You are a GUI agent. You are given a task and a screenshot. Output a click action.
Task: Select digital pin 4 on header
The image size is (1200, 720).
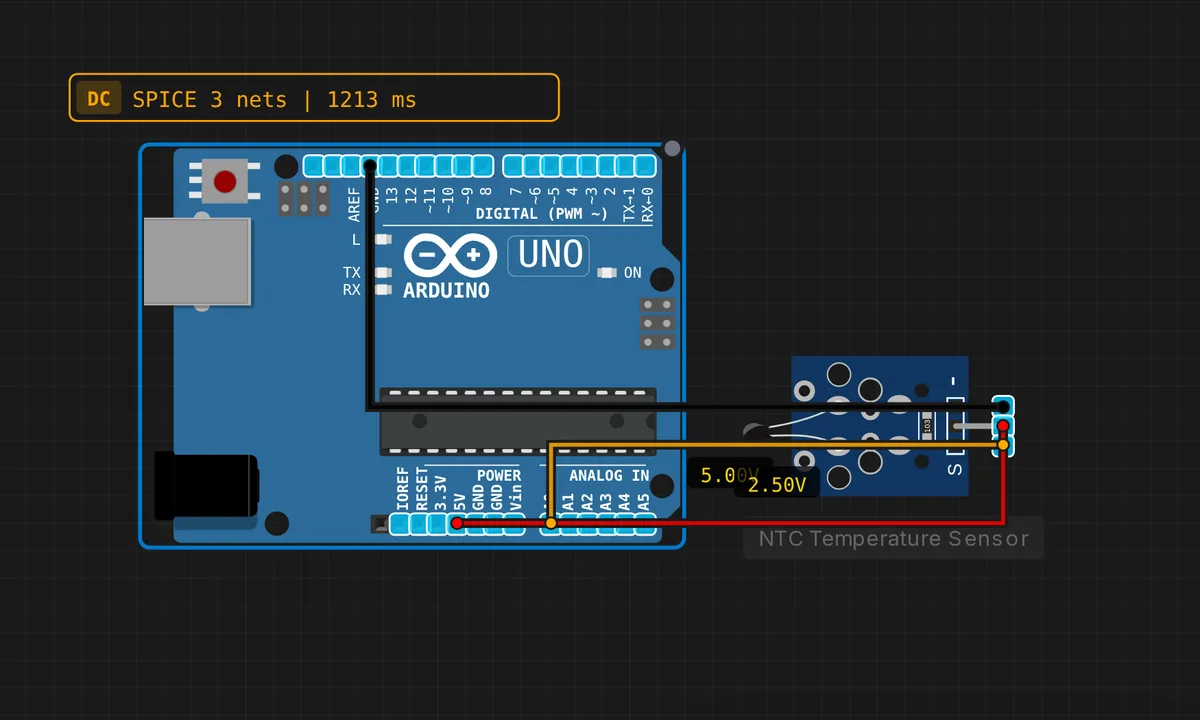pyautogui.click(x=570, y=166)
